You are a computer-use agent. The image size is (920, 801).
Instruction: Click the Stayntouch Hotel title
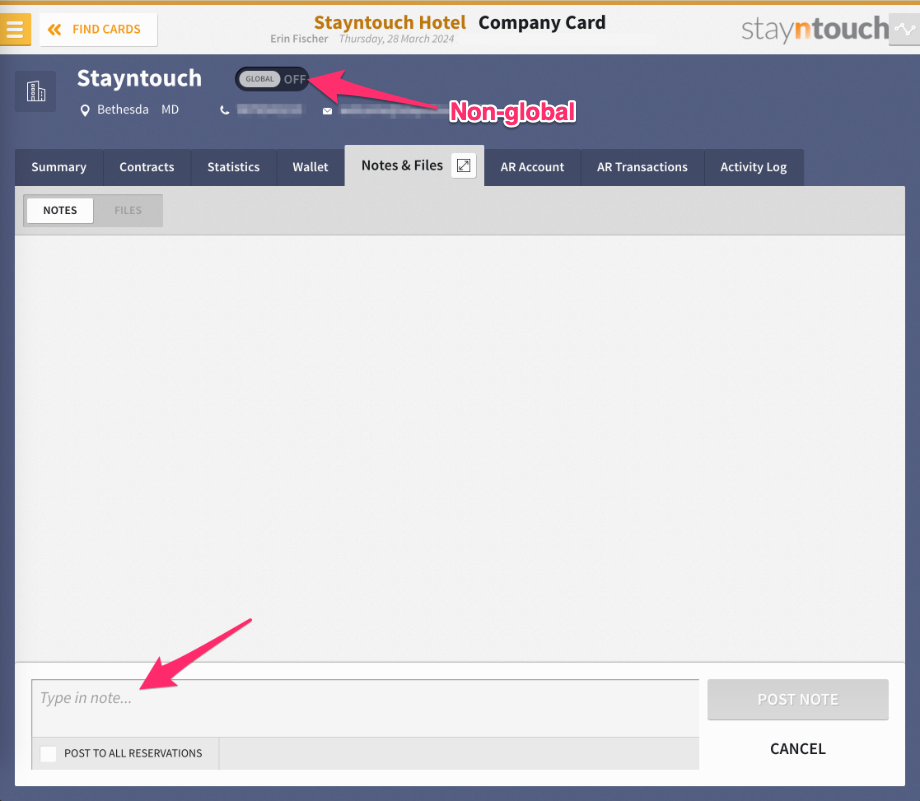(390, 23)
